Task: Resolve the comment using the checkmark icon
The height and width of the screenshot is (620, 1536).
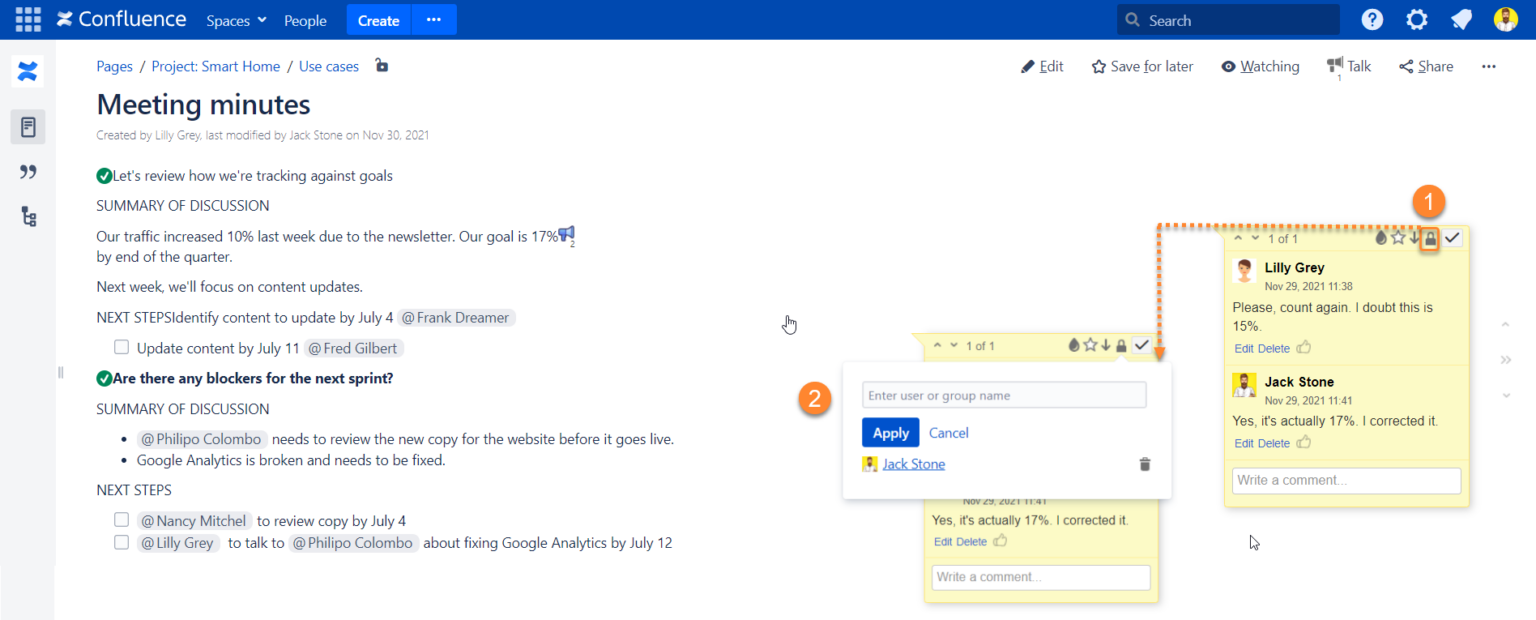Action: [x=1452, y=238]
